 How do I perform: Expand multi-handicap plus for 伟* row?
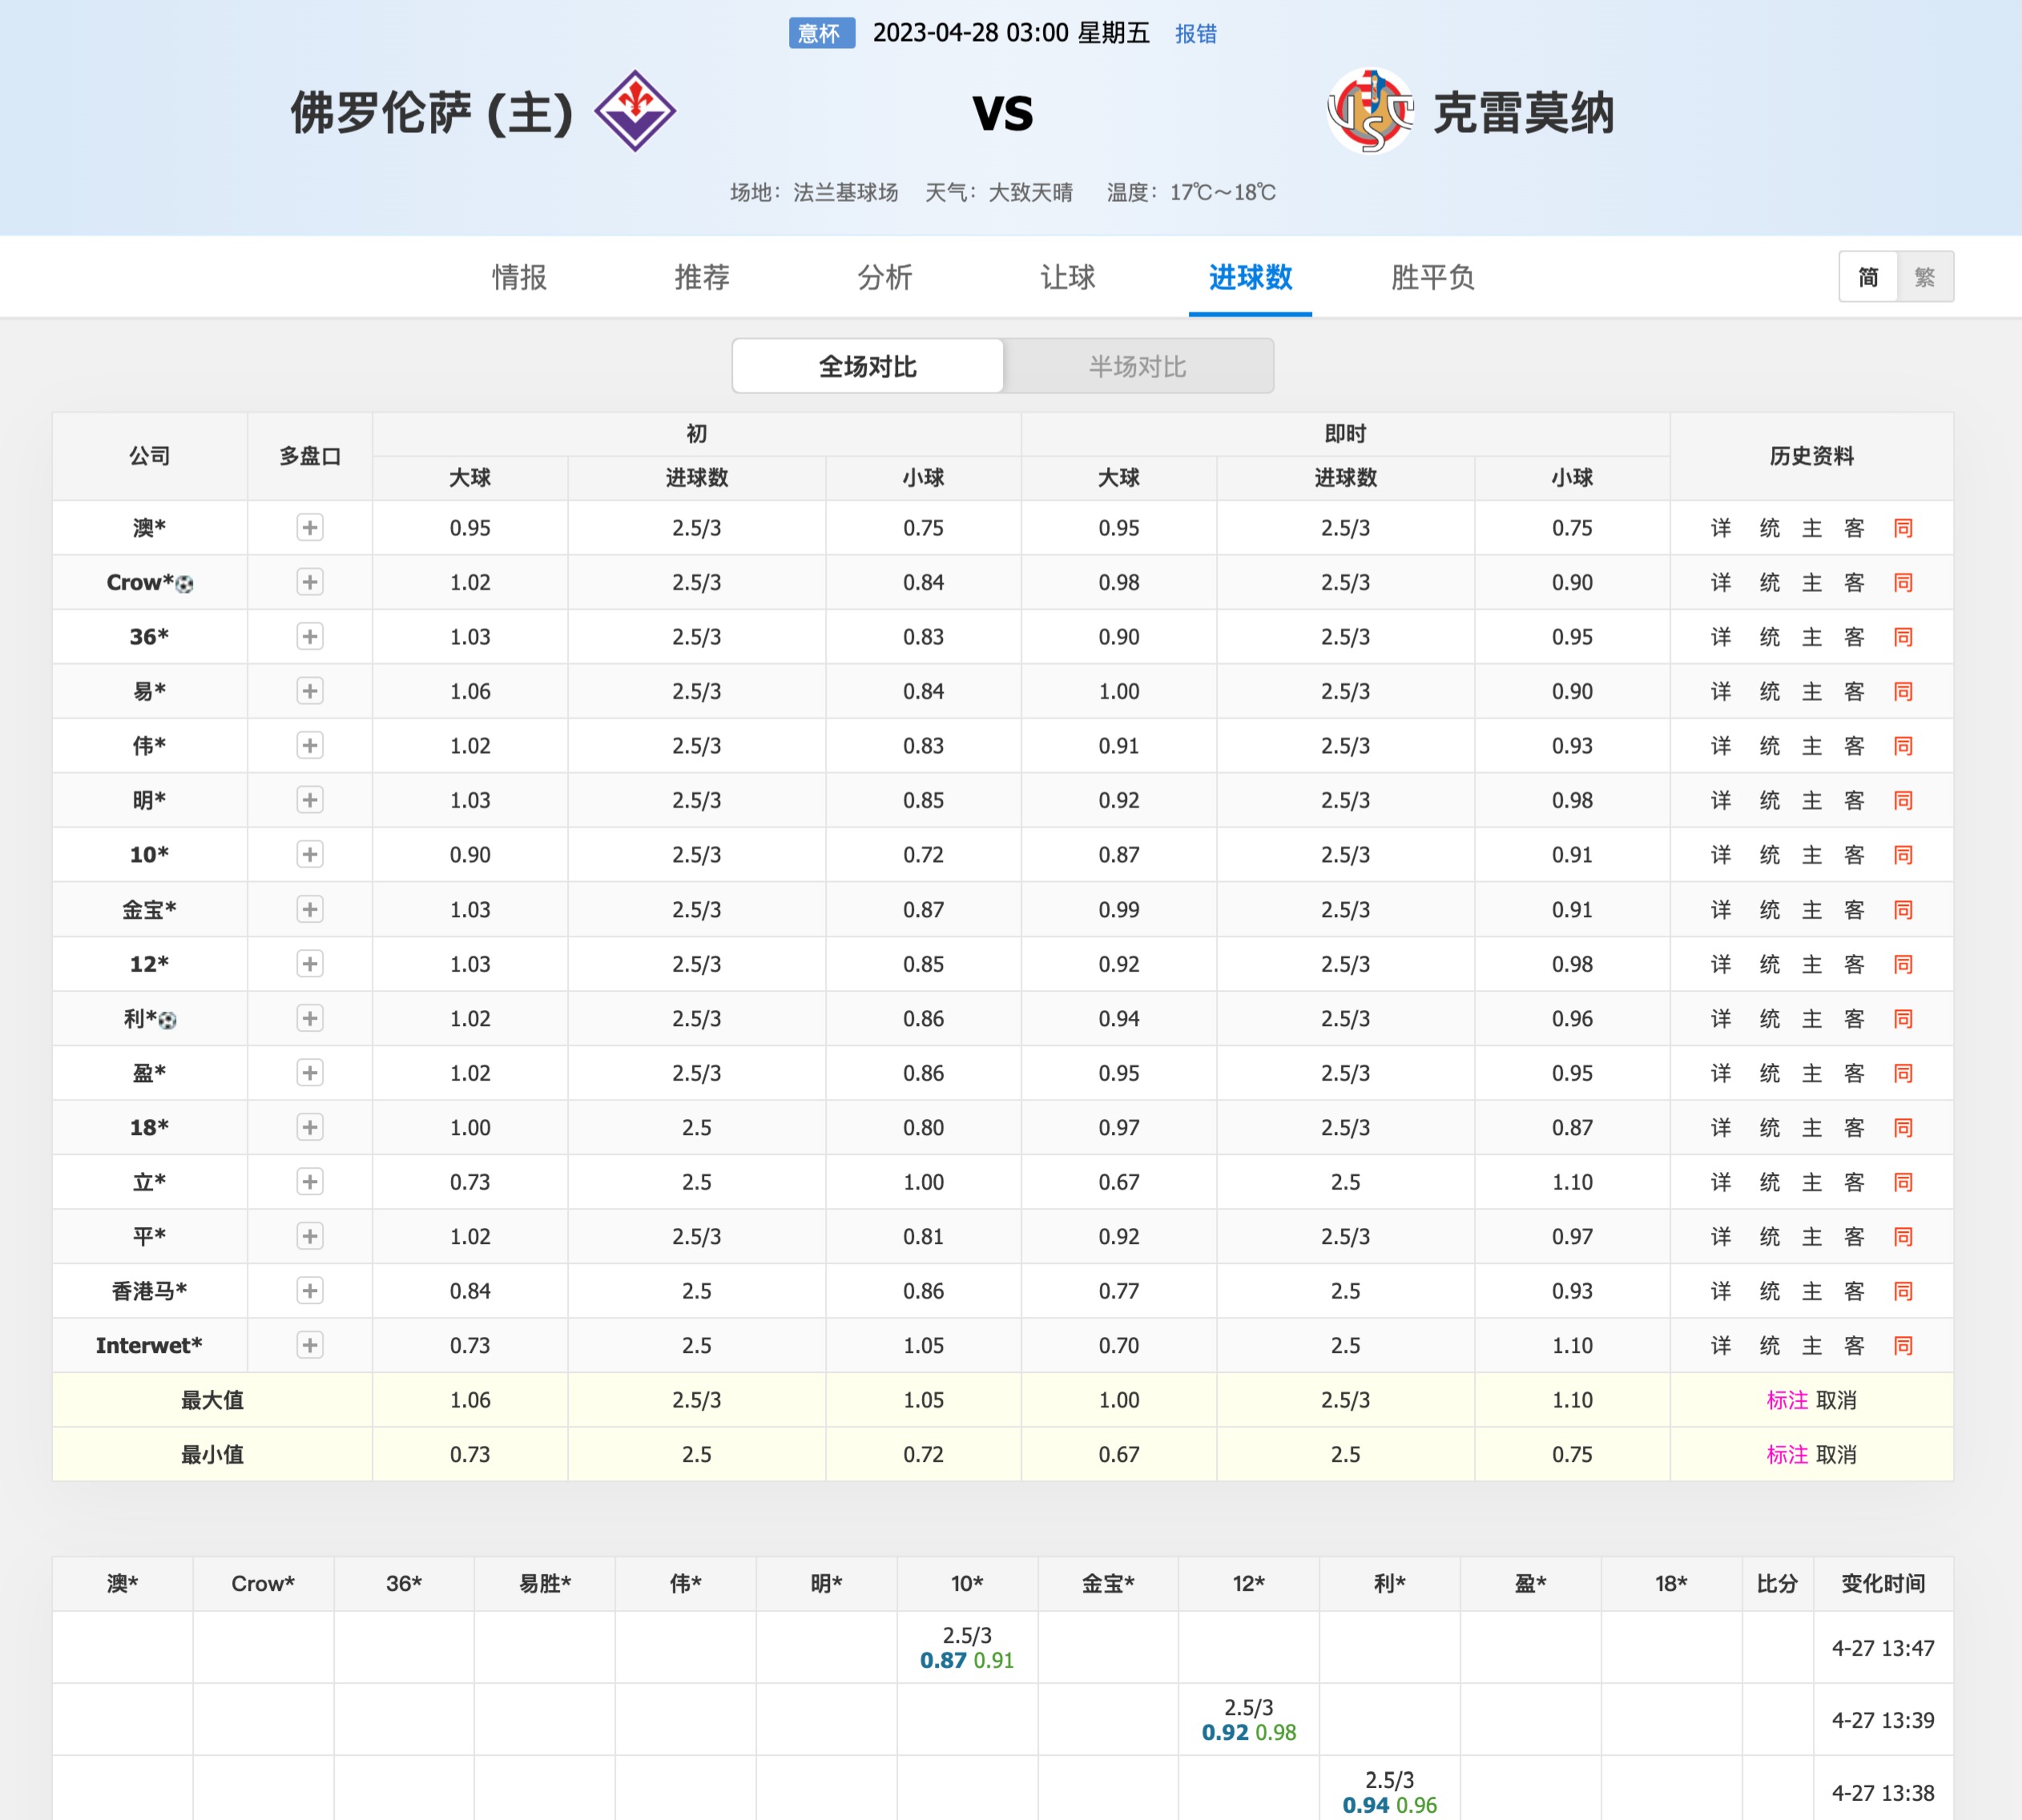(x=310, y=745)
